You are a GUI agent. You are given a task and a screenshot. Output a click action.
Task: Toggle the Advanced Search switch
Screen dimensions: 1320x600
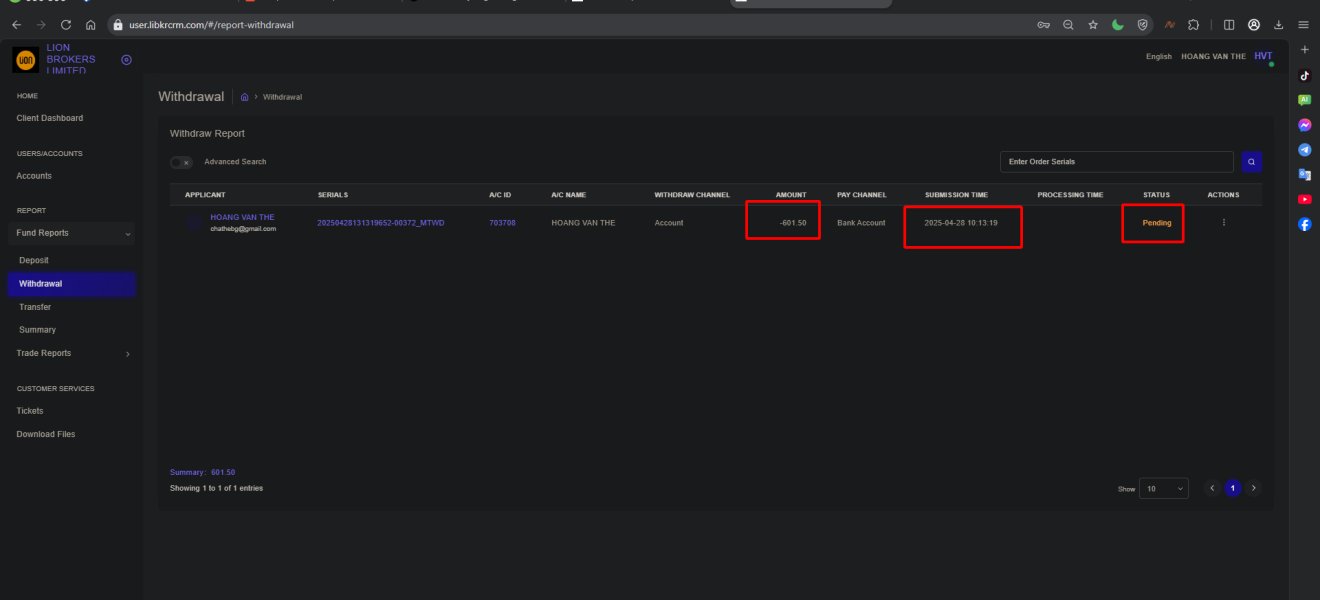click(181, 162)
